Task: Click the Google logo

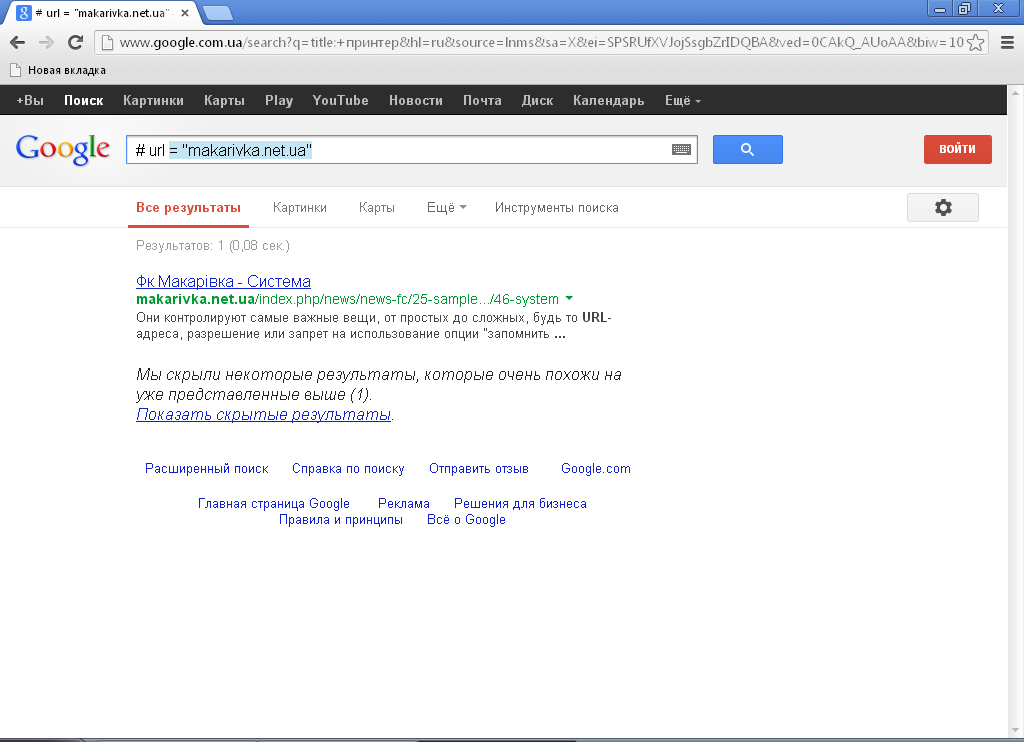Action: click(x=63, y=150)
